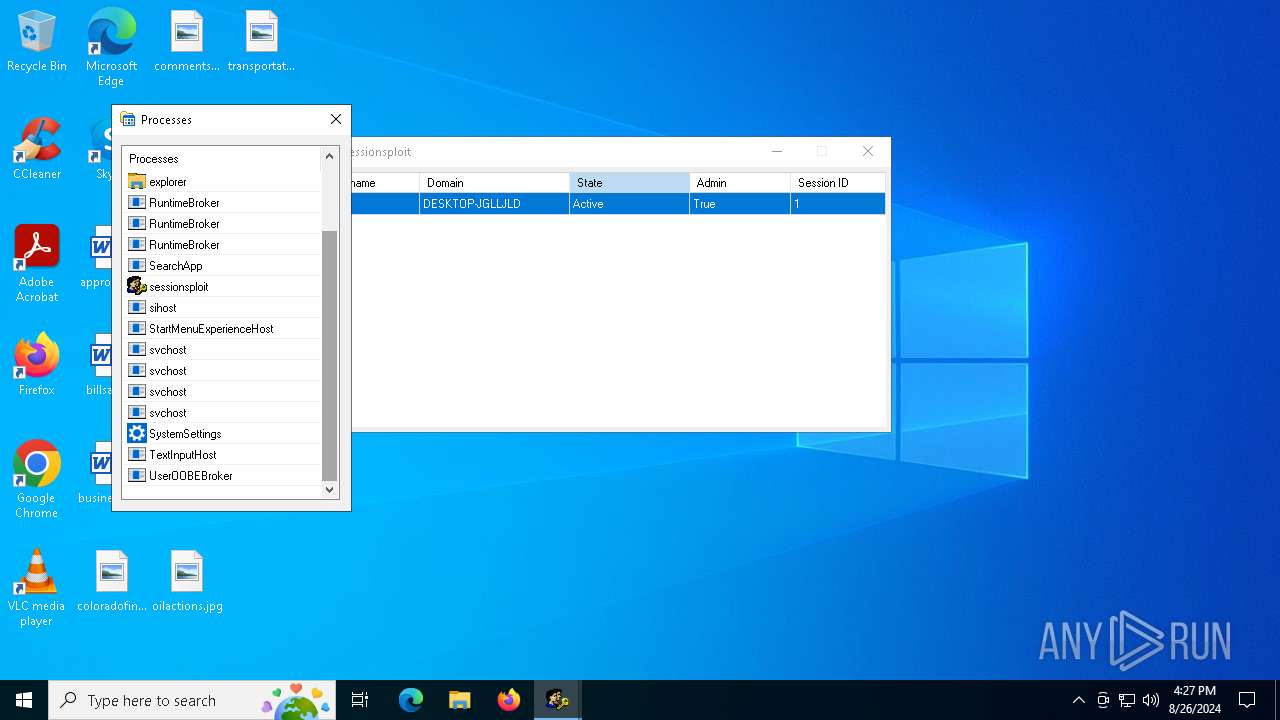Select the explorer row text
The height and width of the screenshot is (720, 1280).
[168, 182]
